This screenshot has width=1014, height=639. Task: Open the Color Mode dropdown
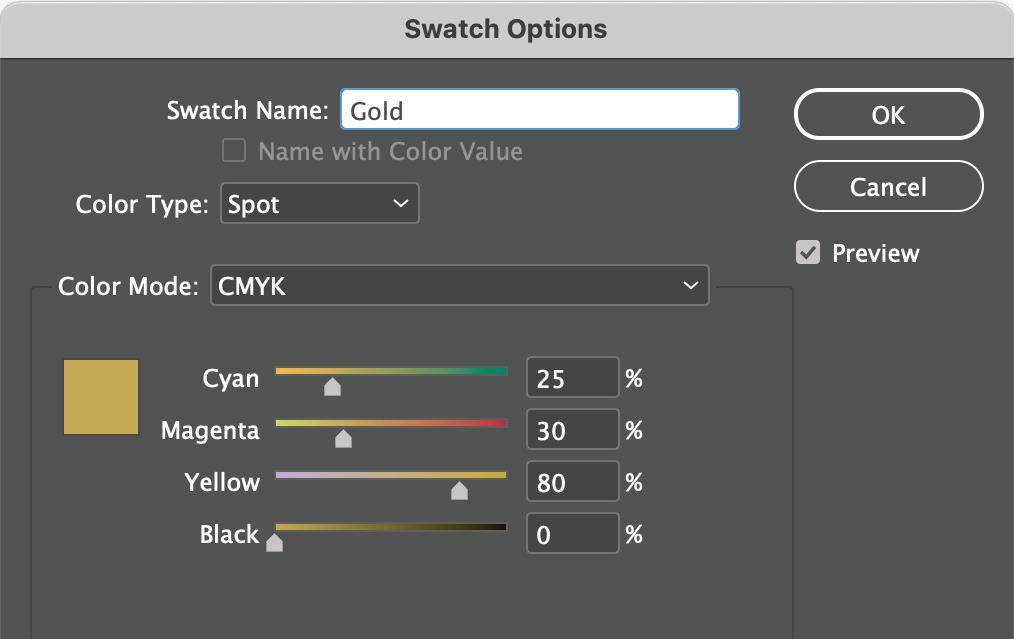point(459,286)
